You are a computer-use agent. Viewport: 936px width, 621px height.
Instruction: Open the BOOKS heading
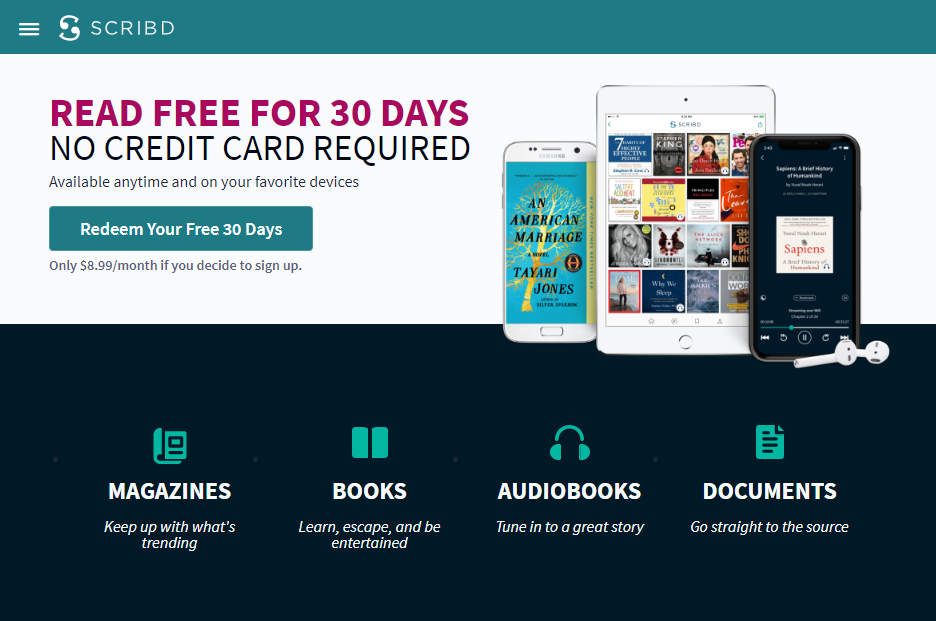coord(370,491)
